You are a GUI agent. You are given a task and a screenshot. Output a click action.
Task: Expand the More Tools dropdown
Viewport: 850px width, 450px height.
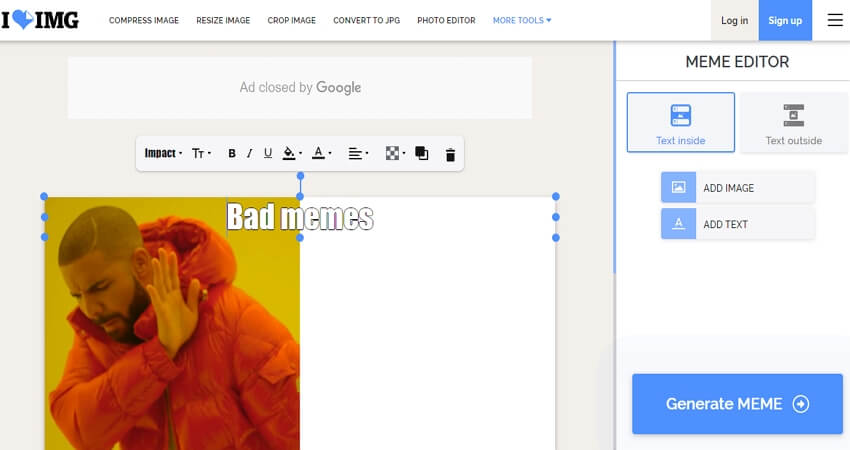tap(521, 20)
